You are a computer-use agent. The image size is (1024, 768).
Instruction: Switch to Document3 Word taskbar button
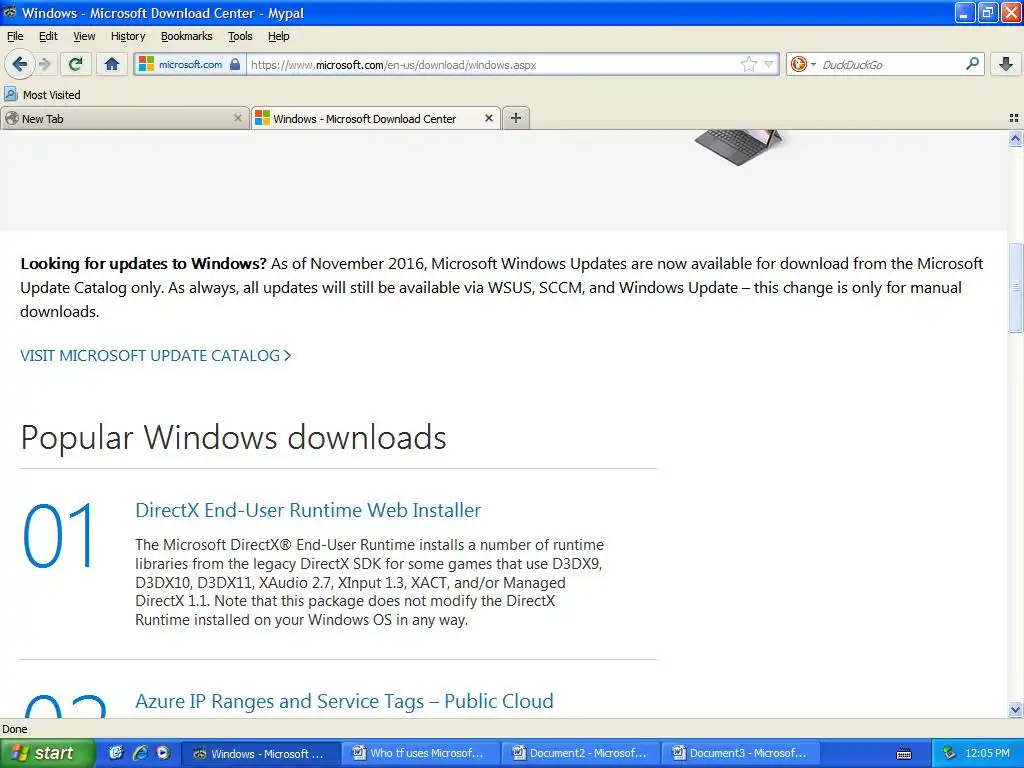741,754
